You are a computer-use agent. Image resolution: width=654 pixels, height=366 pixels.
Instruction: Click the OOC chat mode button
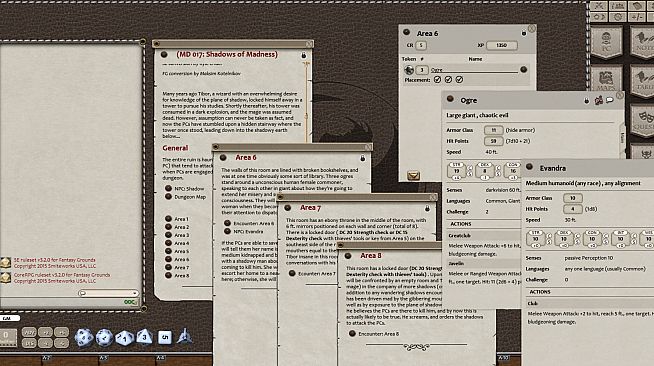(130, 302)
